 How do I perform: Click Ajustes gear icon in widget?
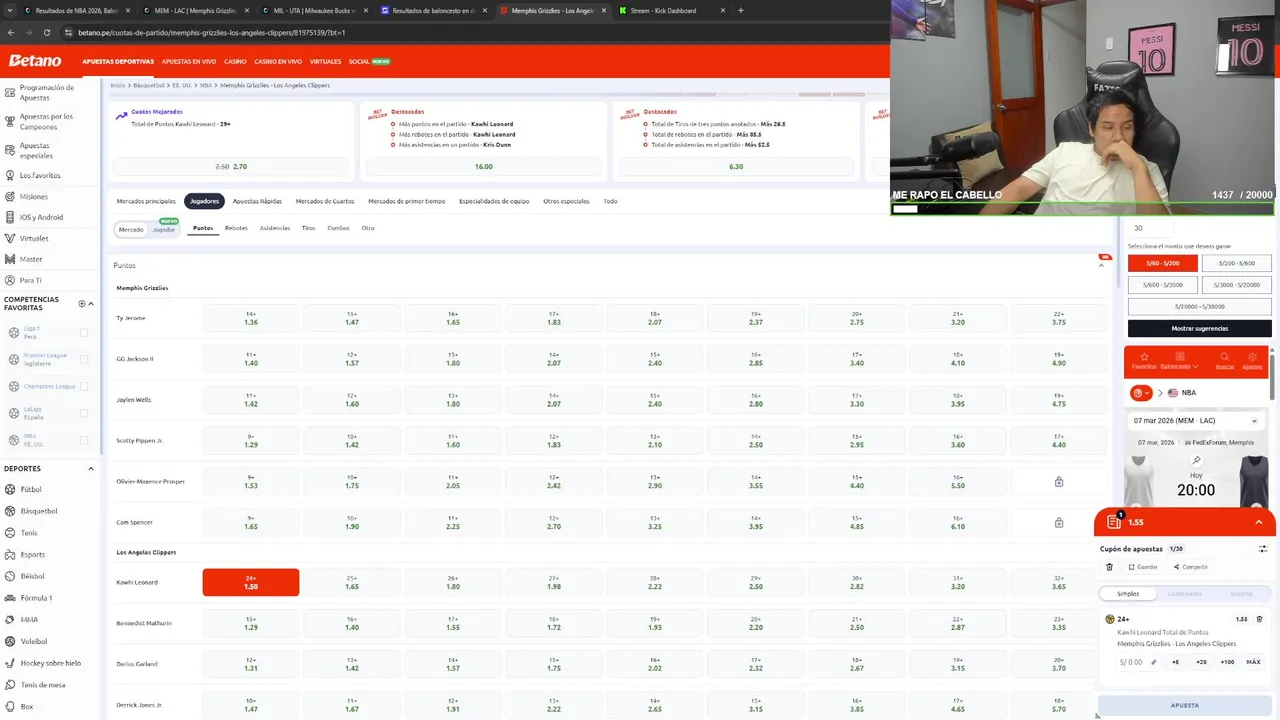[1252, 356]
